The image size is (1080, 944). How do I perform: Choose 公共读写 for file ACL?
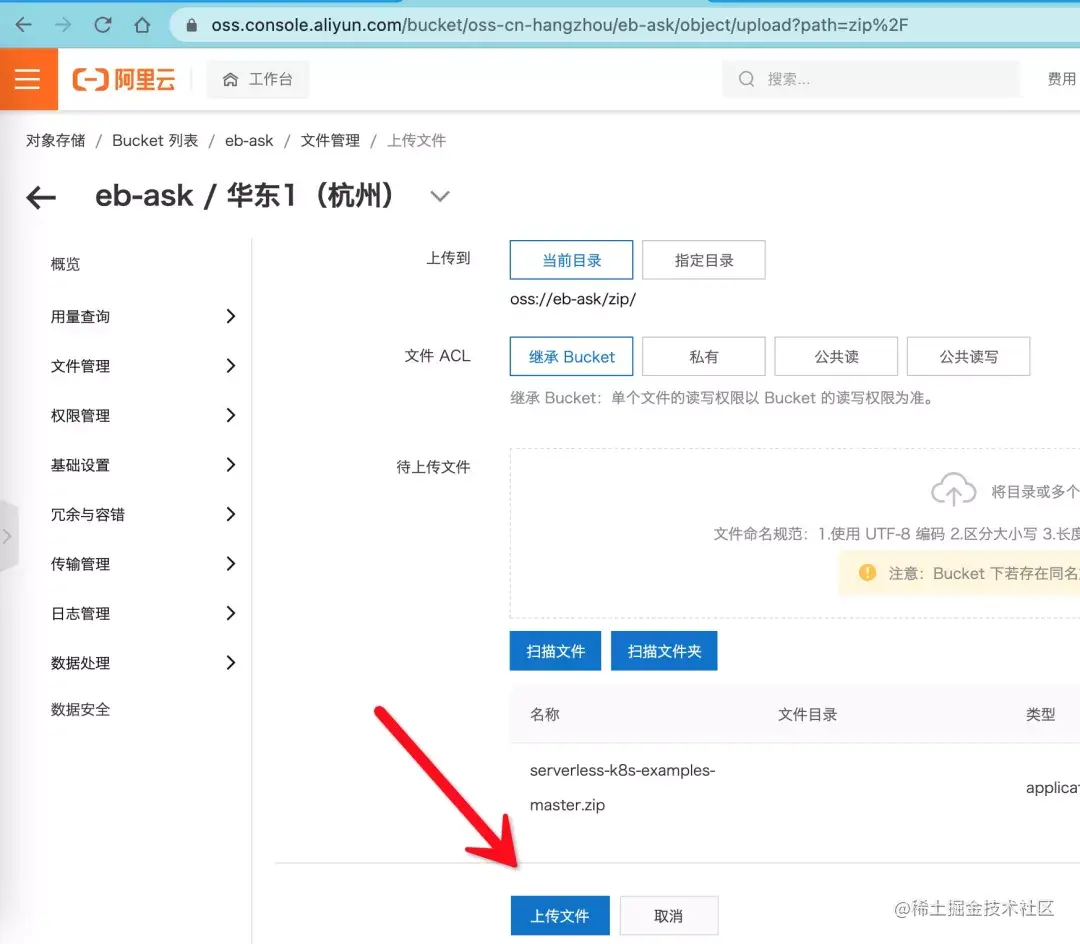(x=968, y=357)
